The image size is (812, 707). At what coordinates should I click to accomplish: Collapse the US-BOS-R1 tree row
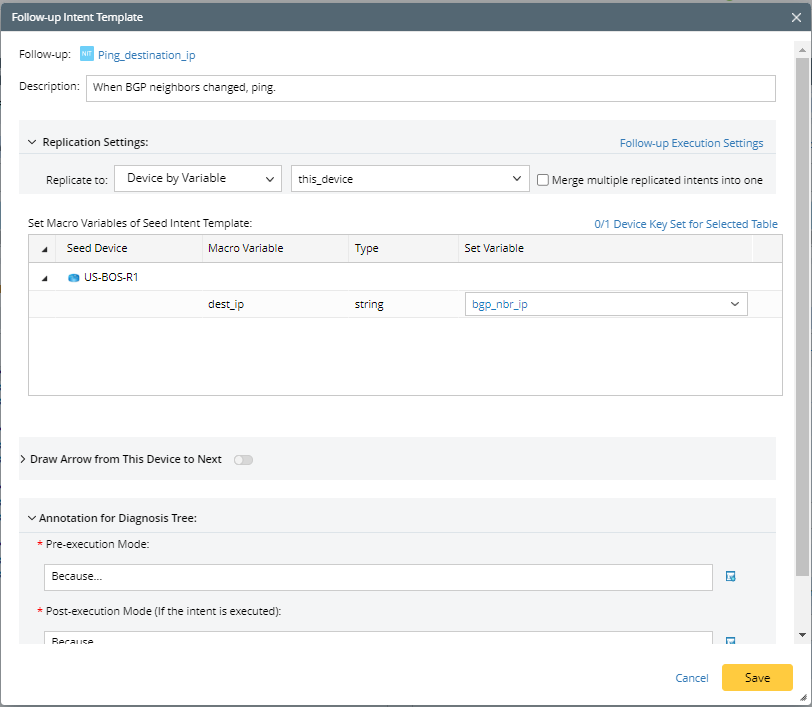click(44, 278)
